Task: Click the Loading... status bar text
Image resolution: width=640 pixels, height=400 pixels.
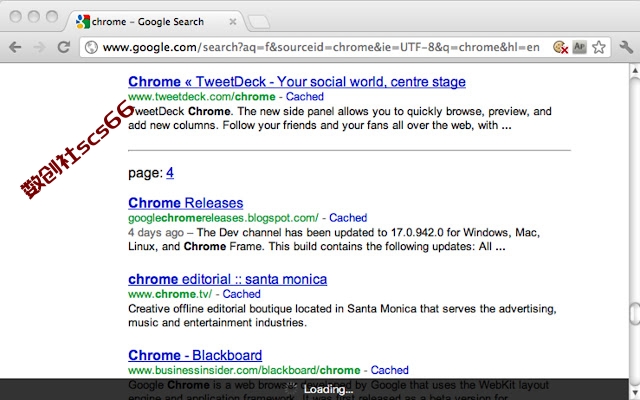Action: [x=328, y=389]
